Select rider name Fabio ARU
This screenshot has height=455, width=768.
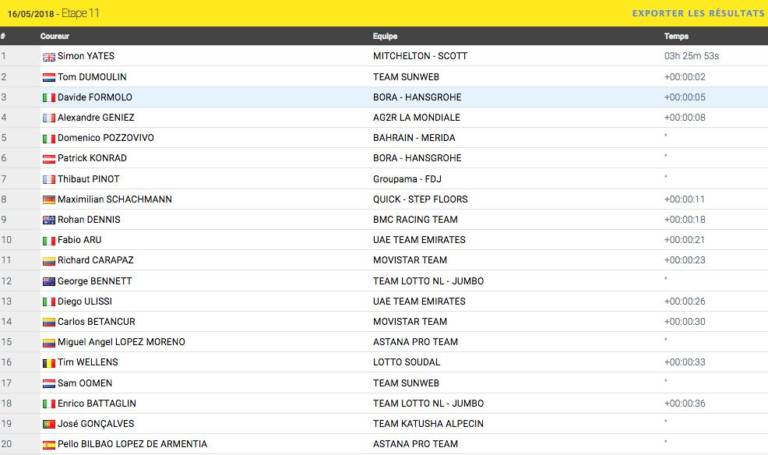click(79, 239)
